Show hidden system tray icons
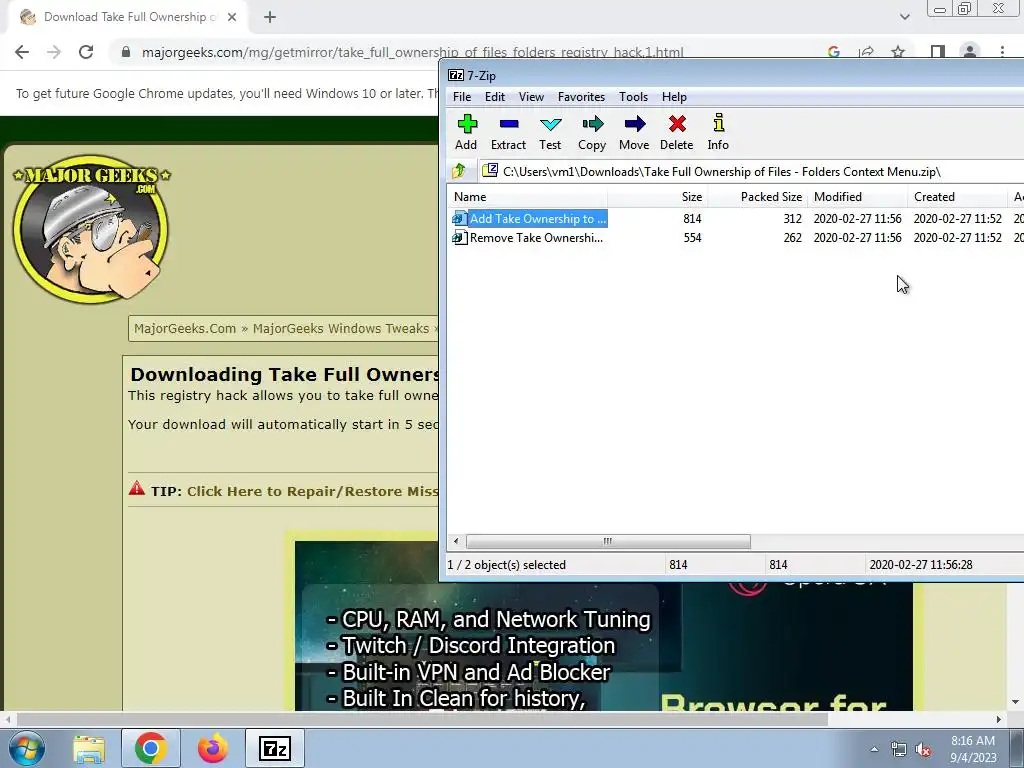This screenshot has width=1024, height=768. click(x=874, y=749)
